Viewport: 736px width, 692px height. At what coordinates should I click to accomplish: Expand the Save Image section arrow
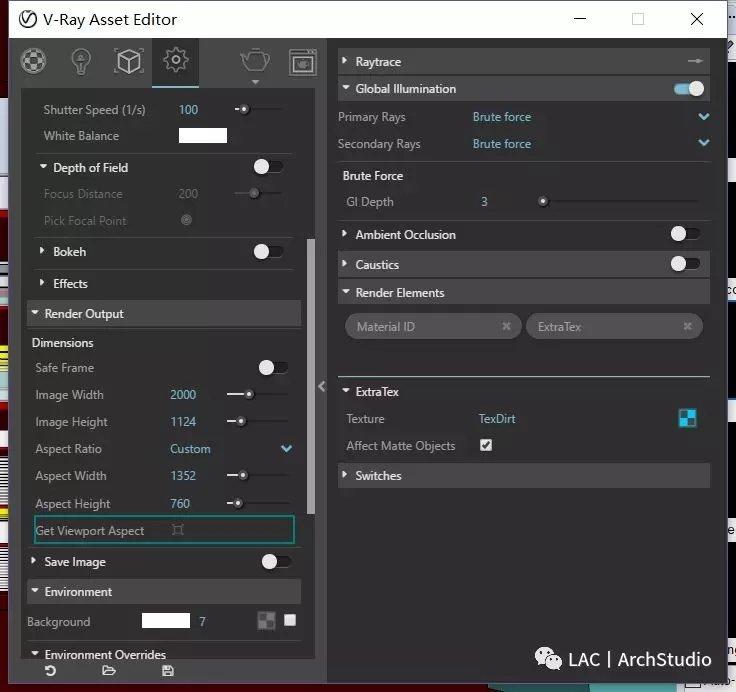(33, 561)
